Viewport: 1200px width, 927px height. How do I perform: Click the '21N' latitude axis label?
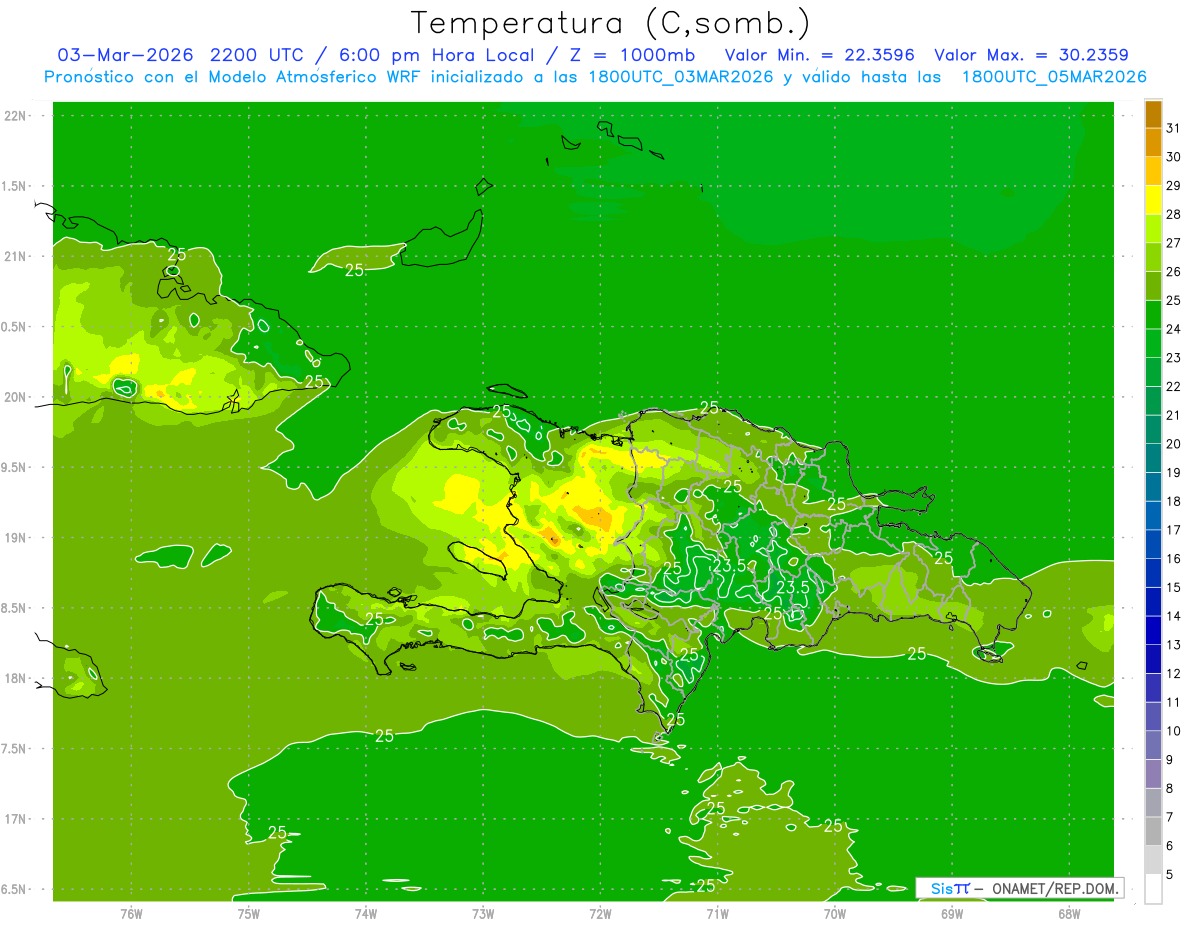[16, 257]
